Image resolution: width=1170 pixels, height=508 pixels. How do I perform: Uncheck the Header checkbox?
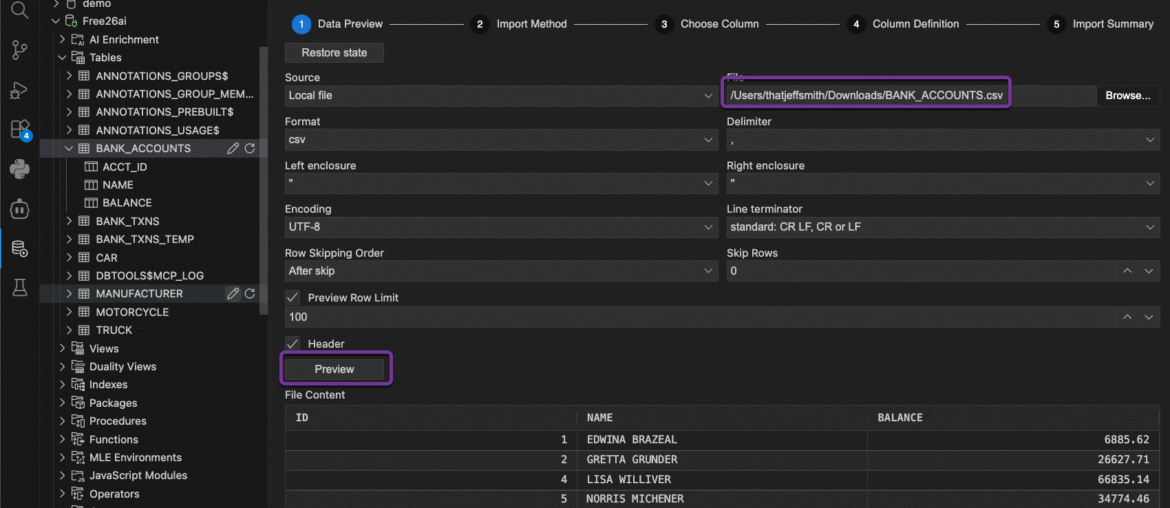coord(293,344)
